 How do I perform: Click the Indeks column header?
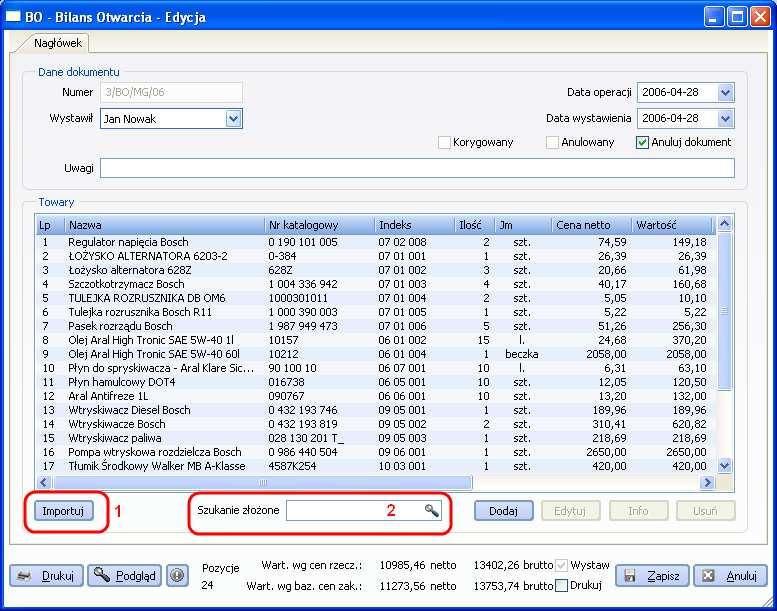tap(414, 225)
